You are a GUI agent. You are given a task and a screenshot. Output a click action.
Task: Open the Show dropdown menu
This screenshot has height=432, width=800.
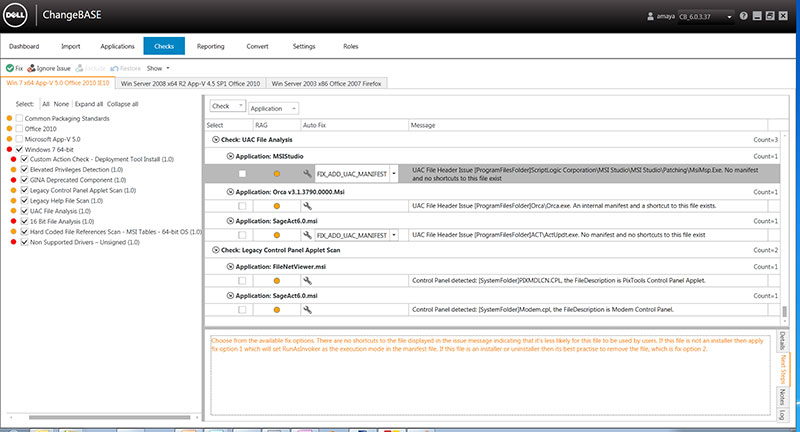(x=158, y=68)
